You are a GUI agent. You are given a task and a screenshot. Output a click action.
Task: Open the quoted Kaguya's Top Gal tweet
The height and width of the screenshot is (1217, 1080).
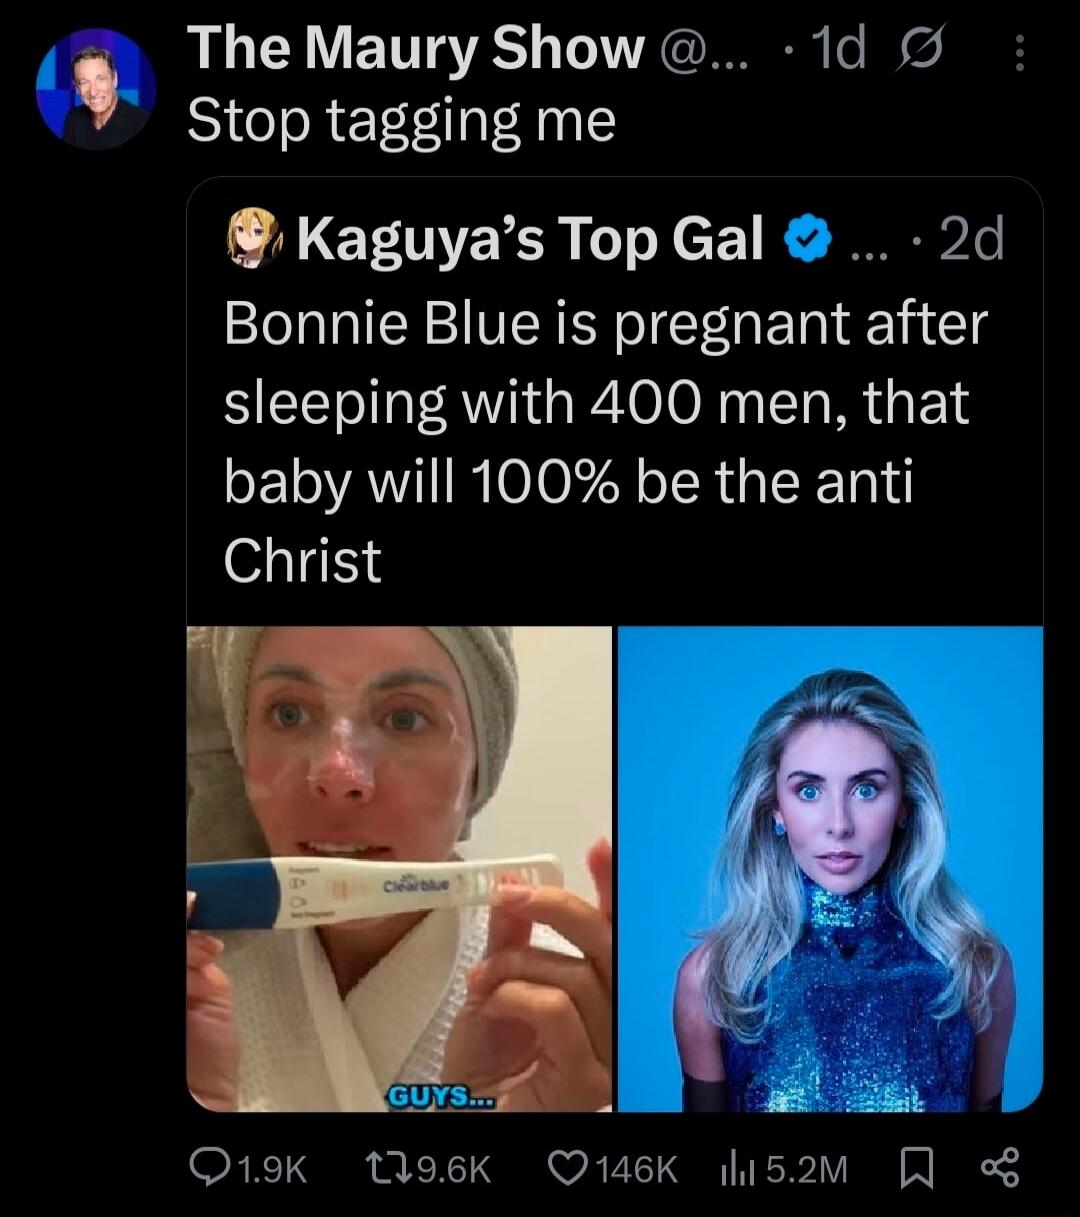pos(600,440)
